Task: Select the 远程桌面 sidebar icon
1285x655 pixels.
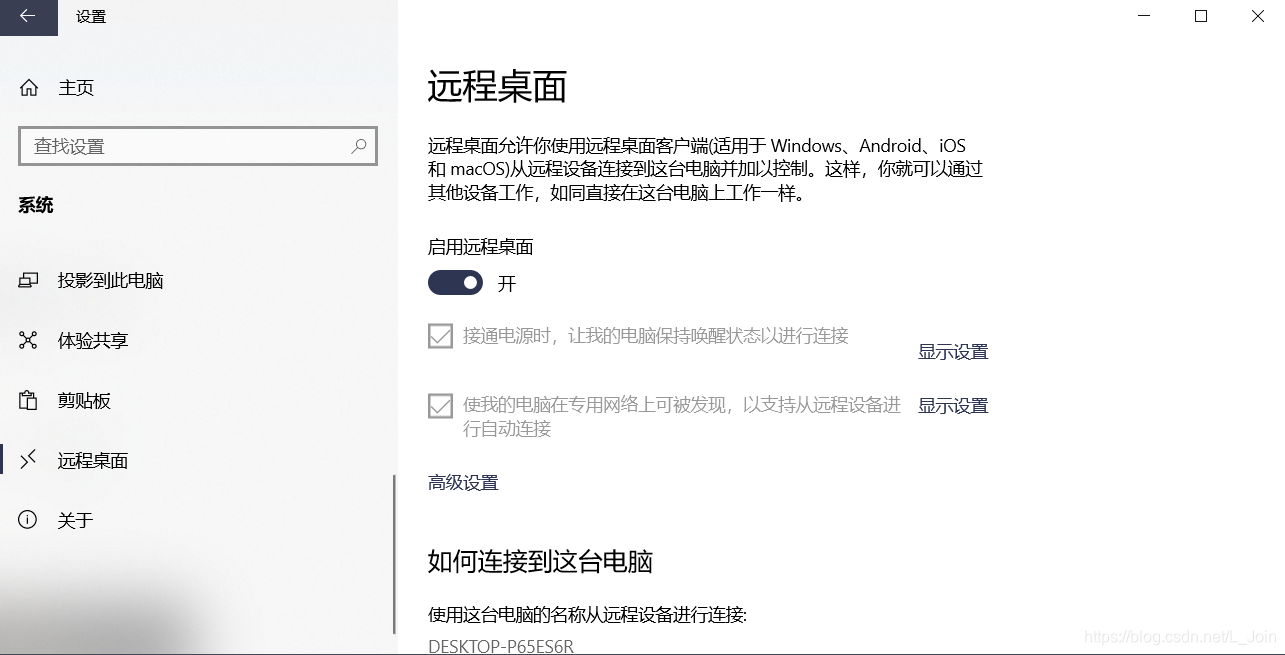Action: pyautogui.click(x=27, y=460)
